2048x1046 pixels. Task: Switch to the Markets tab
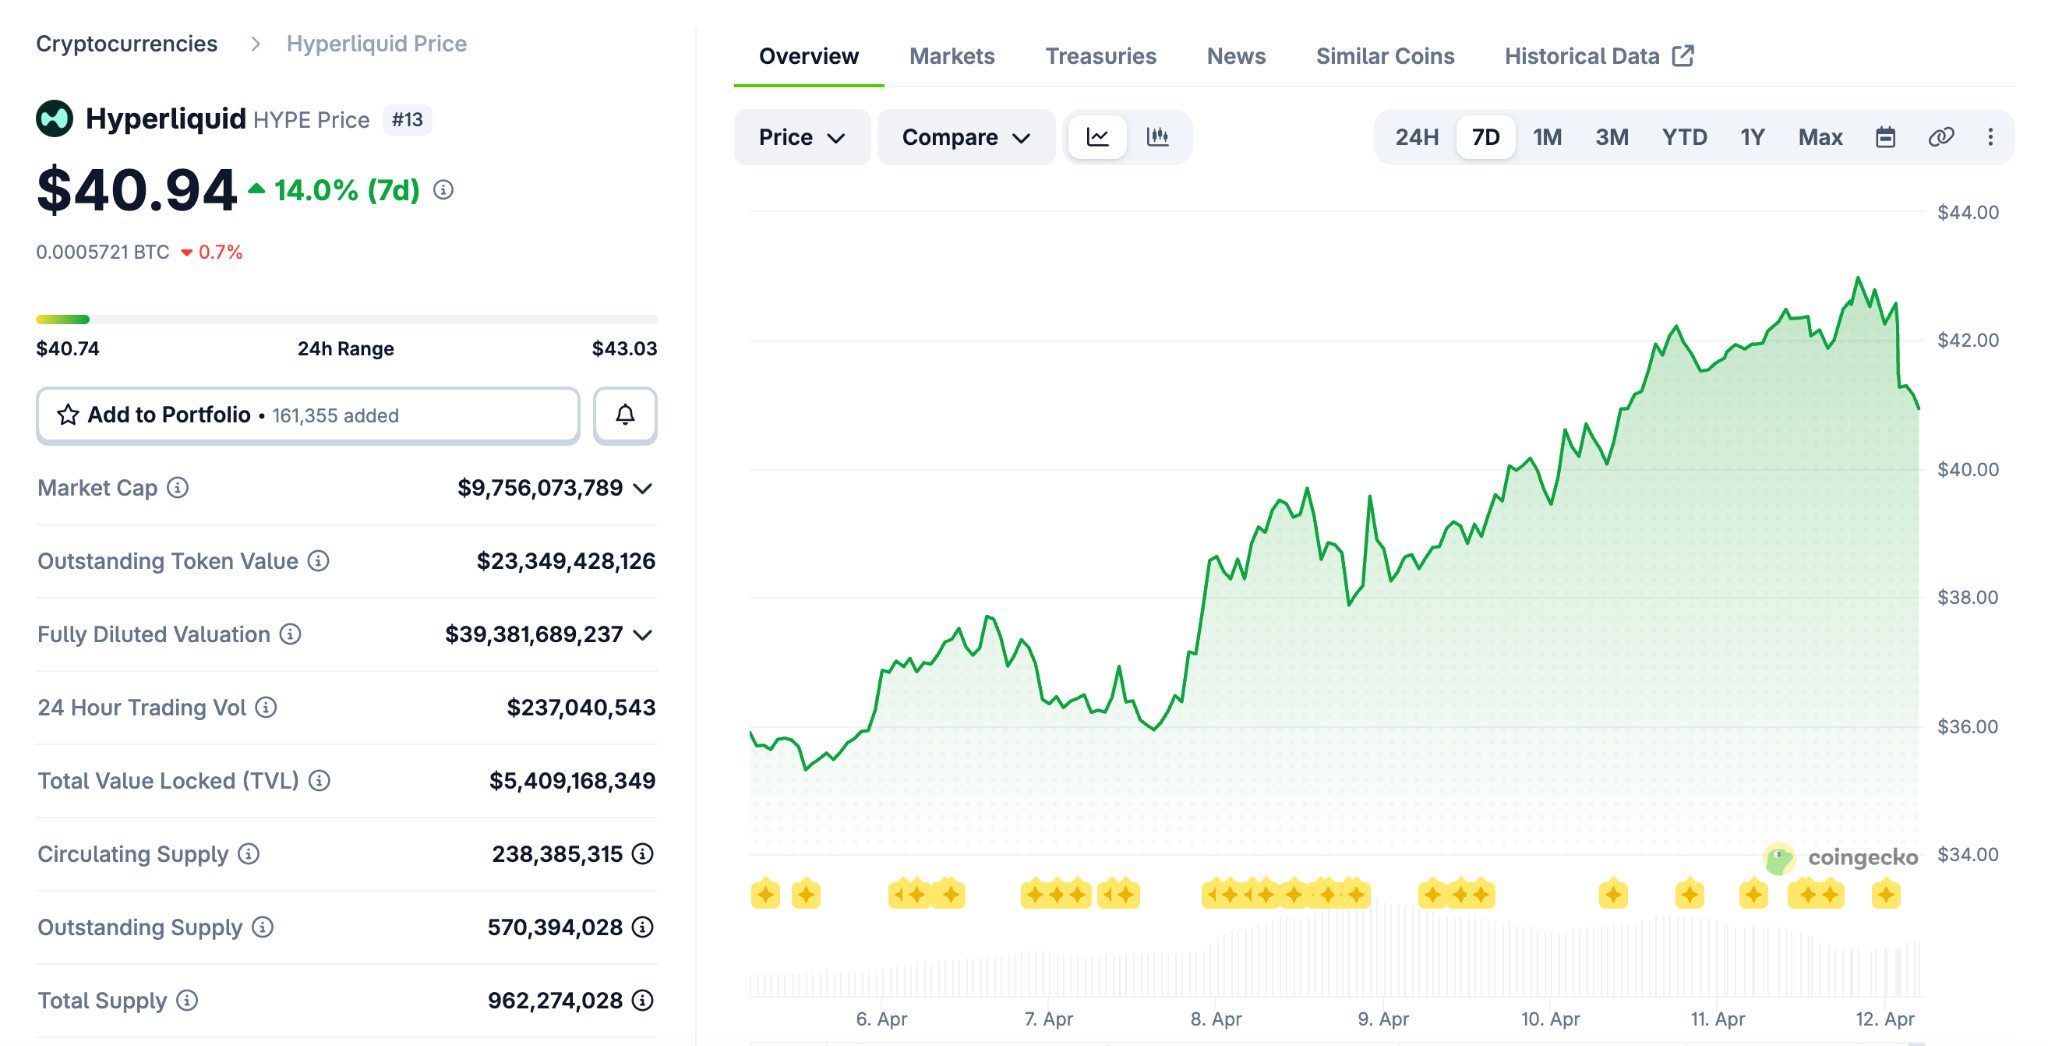coord(951,56)
